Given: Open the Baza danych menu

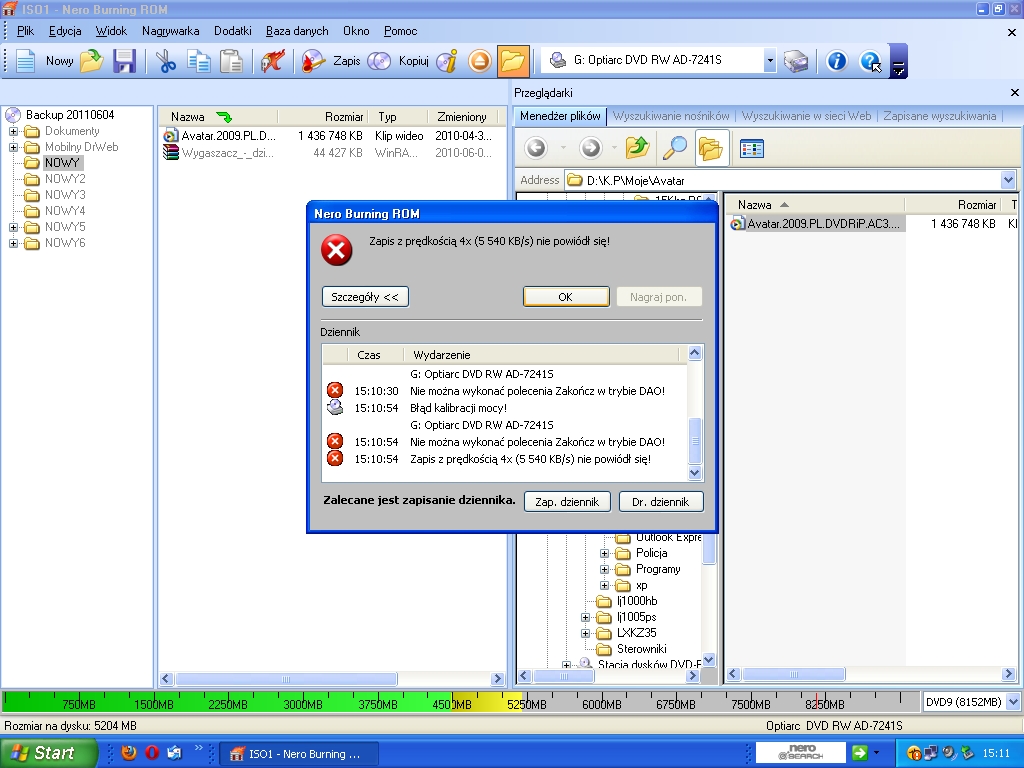Looking at the screenshot, I should pyautogui.click(x=297, y=31).
